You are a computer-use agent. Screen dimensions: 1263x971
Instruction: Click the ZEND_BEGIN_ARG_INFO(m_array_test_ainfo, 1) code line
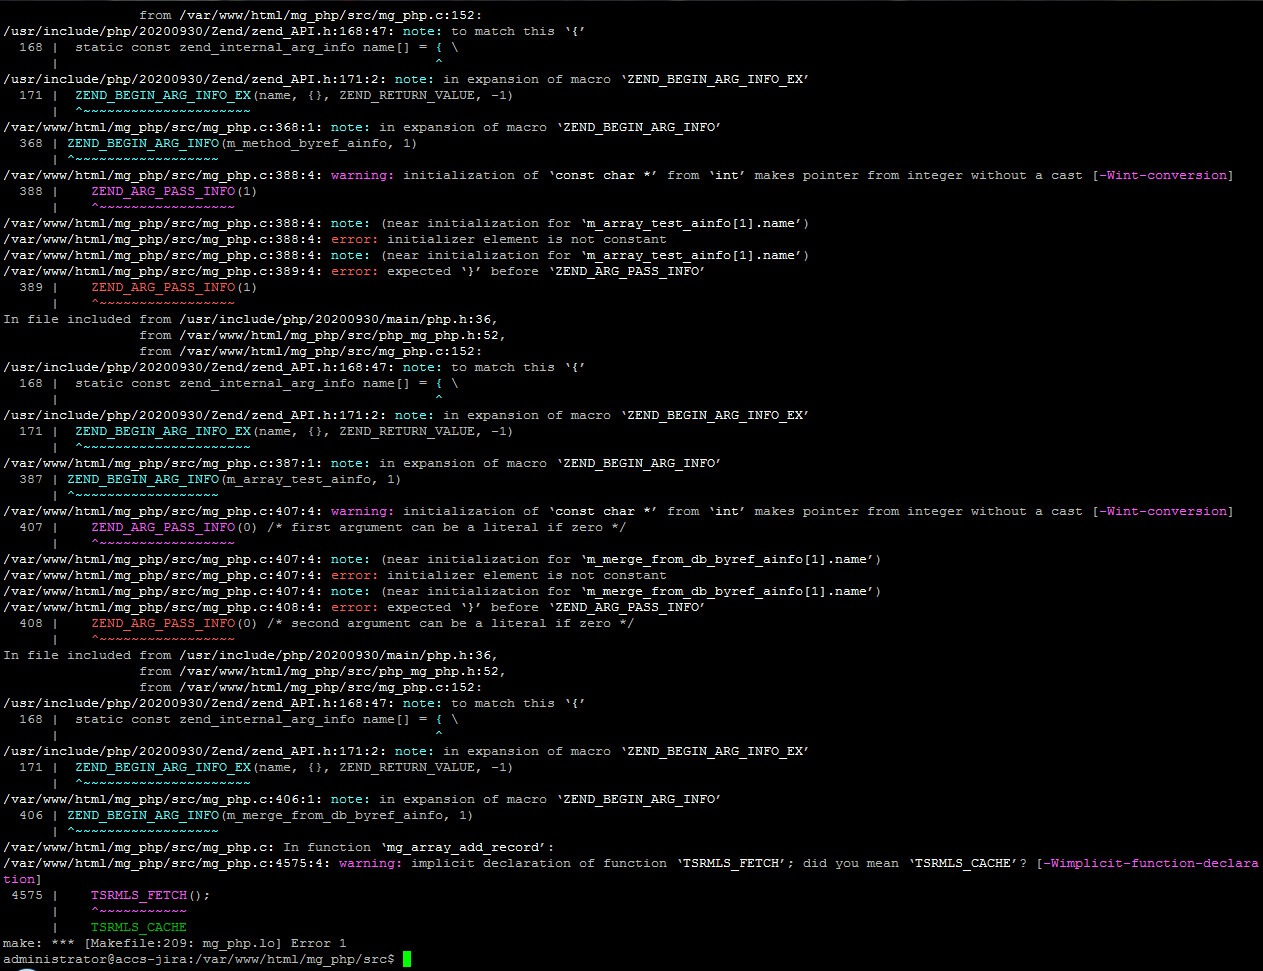pos(234,479)
